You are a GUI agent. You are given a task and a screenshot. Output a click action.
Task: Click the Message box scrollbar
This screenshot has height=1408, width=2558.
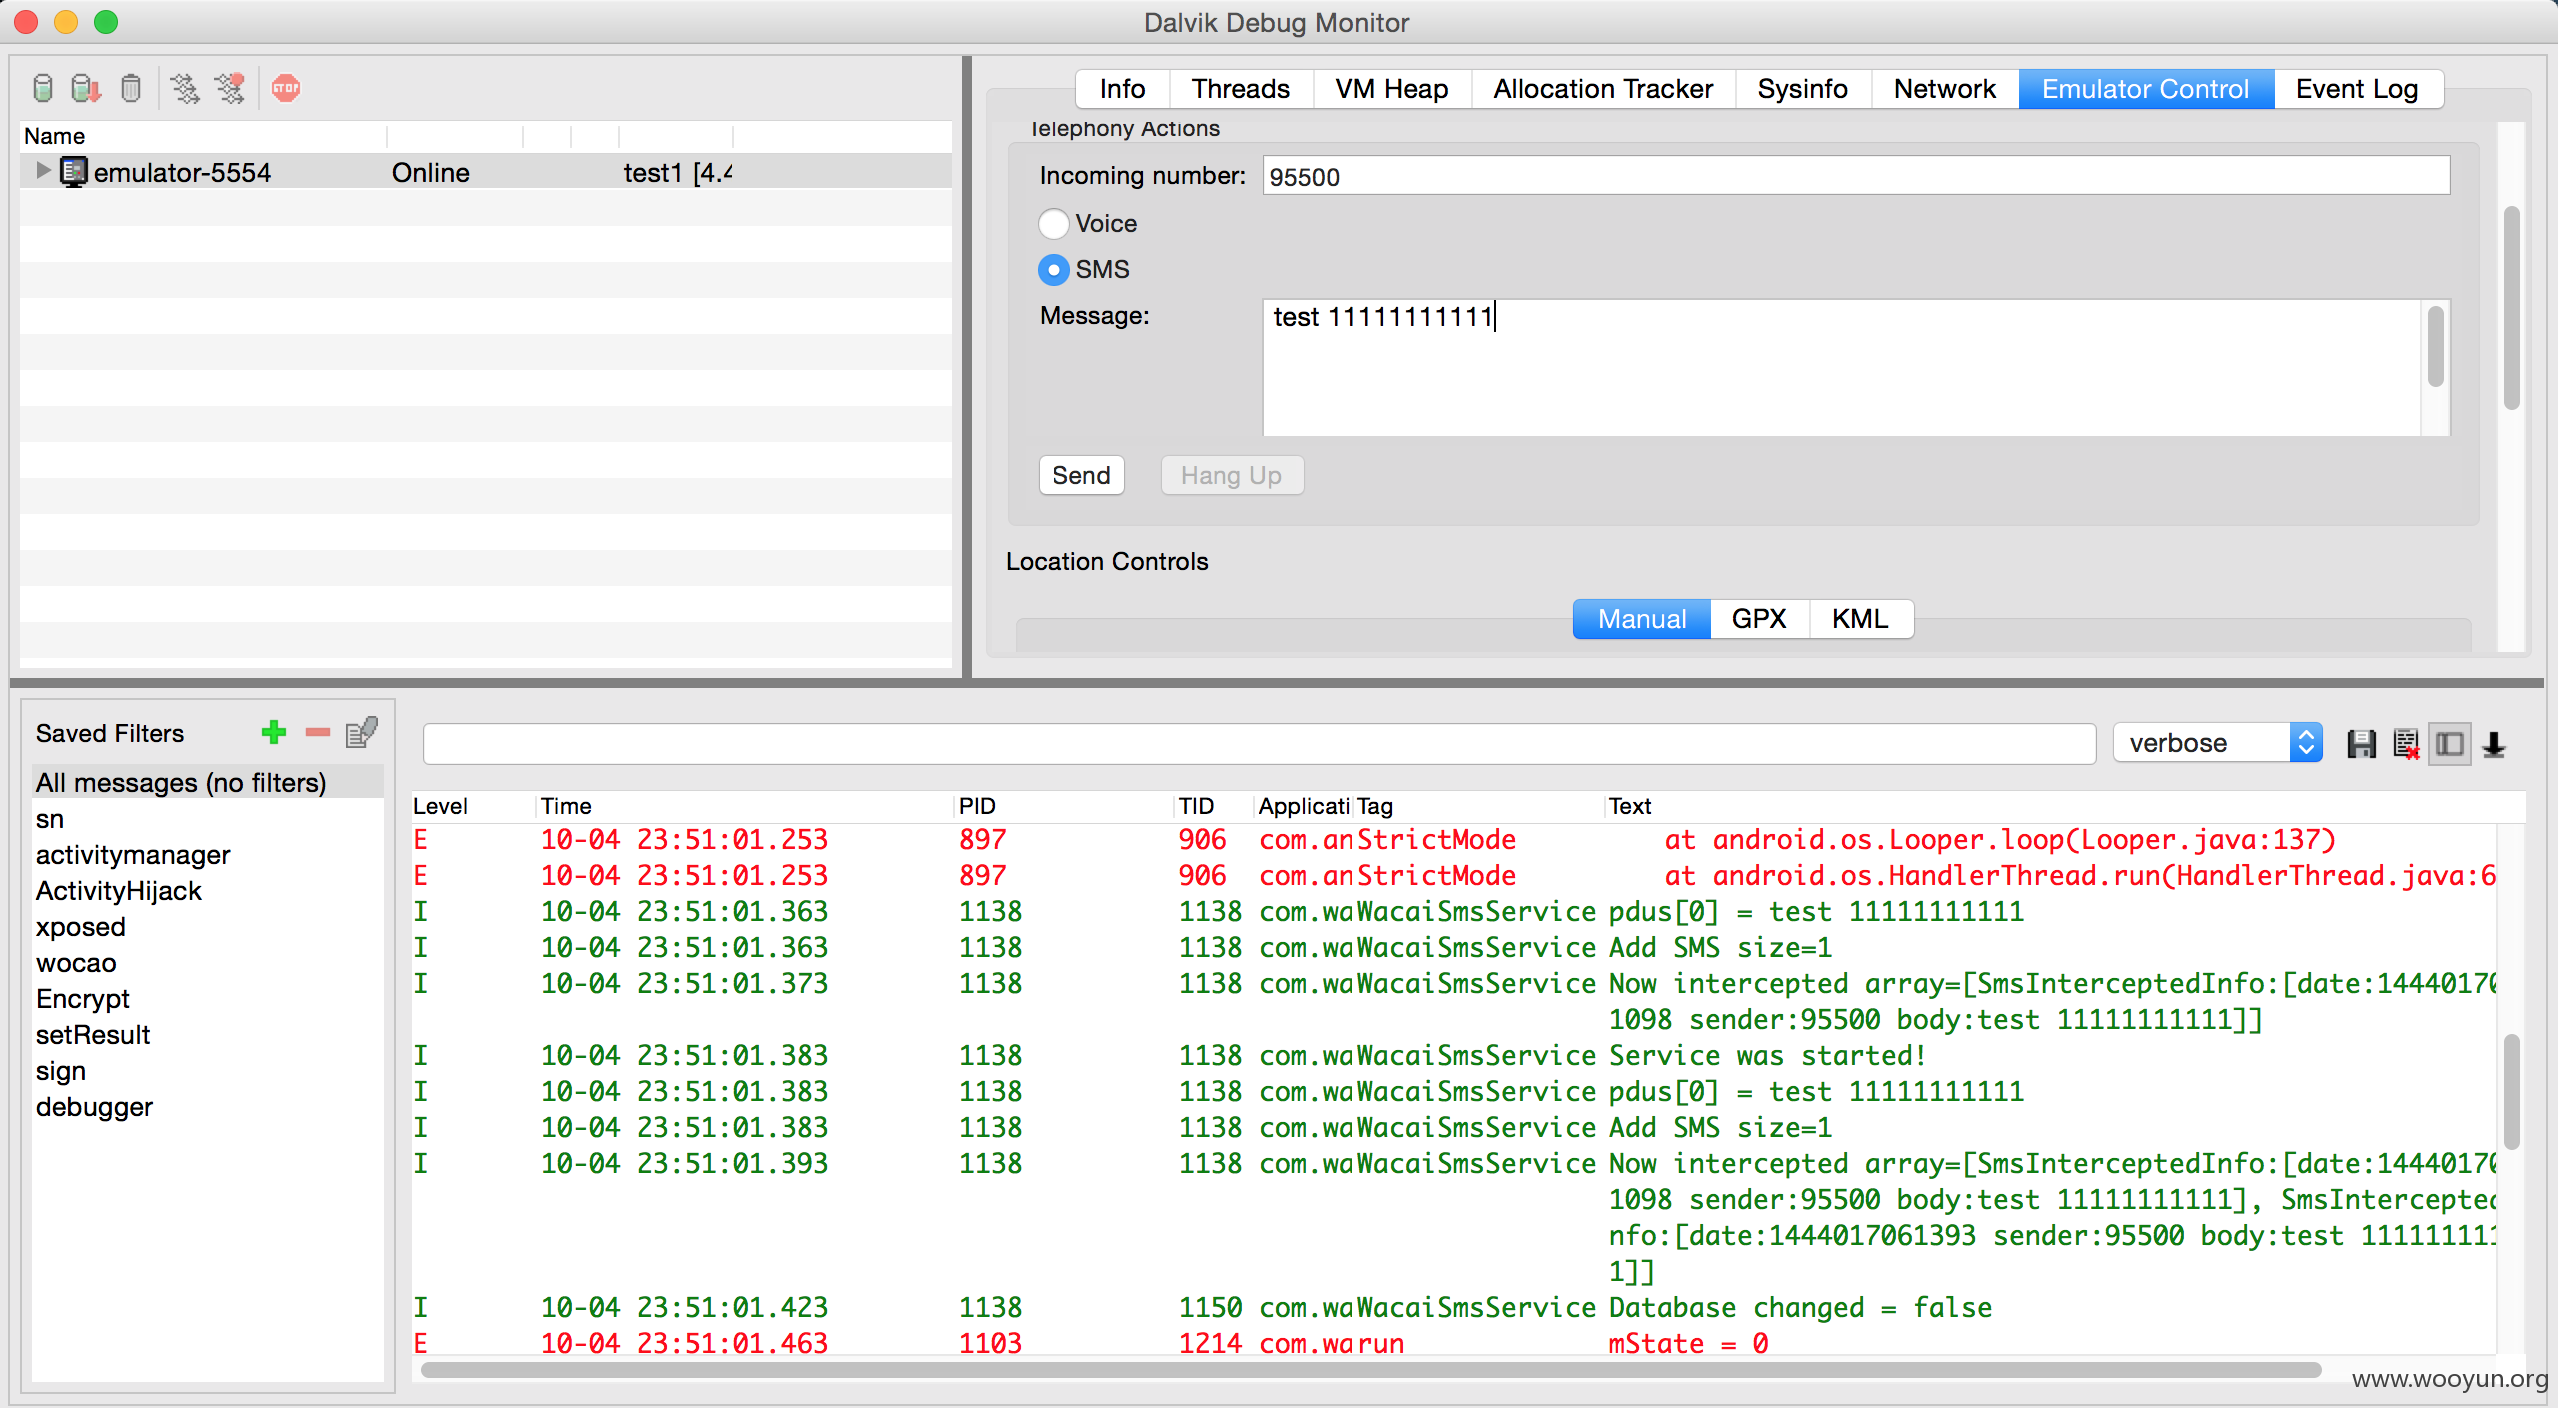tap(2436, 346)
